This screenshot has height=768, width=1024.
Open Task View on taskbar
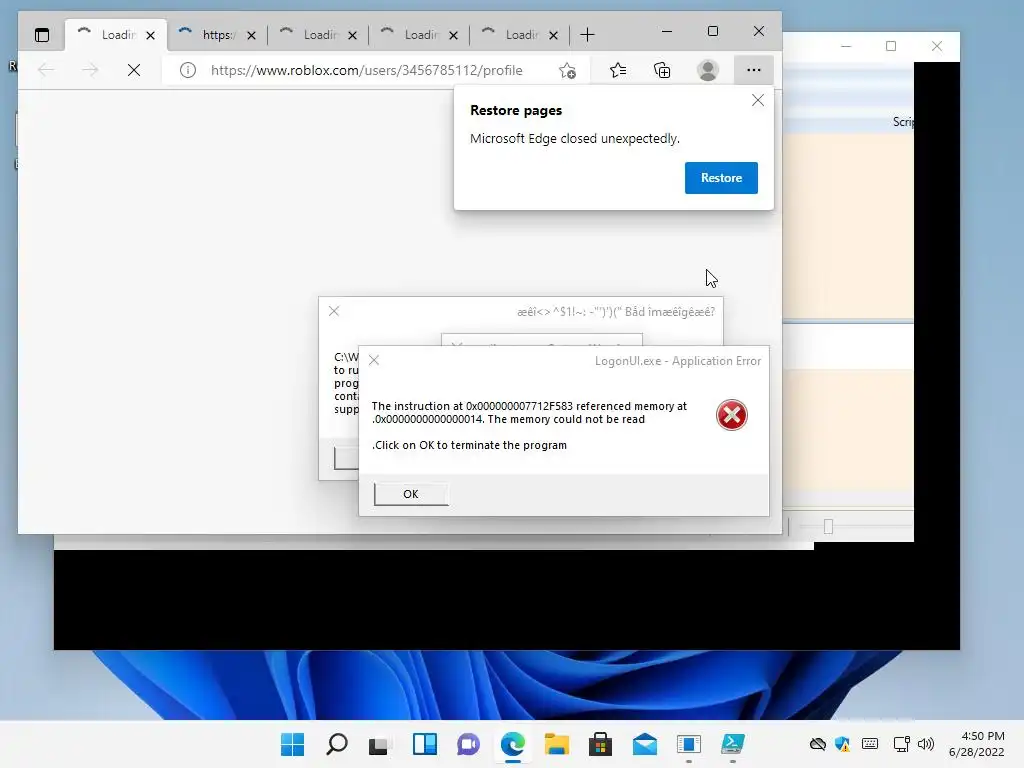point(379,744)
